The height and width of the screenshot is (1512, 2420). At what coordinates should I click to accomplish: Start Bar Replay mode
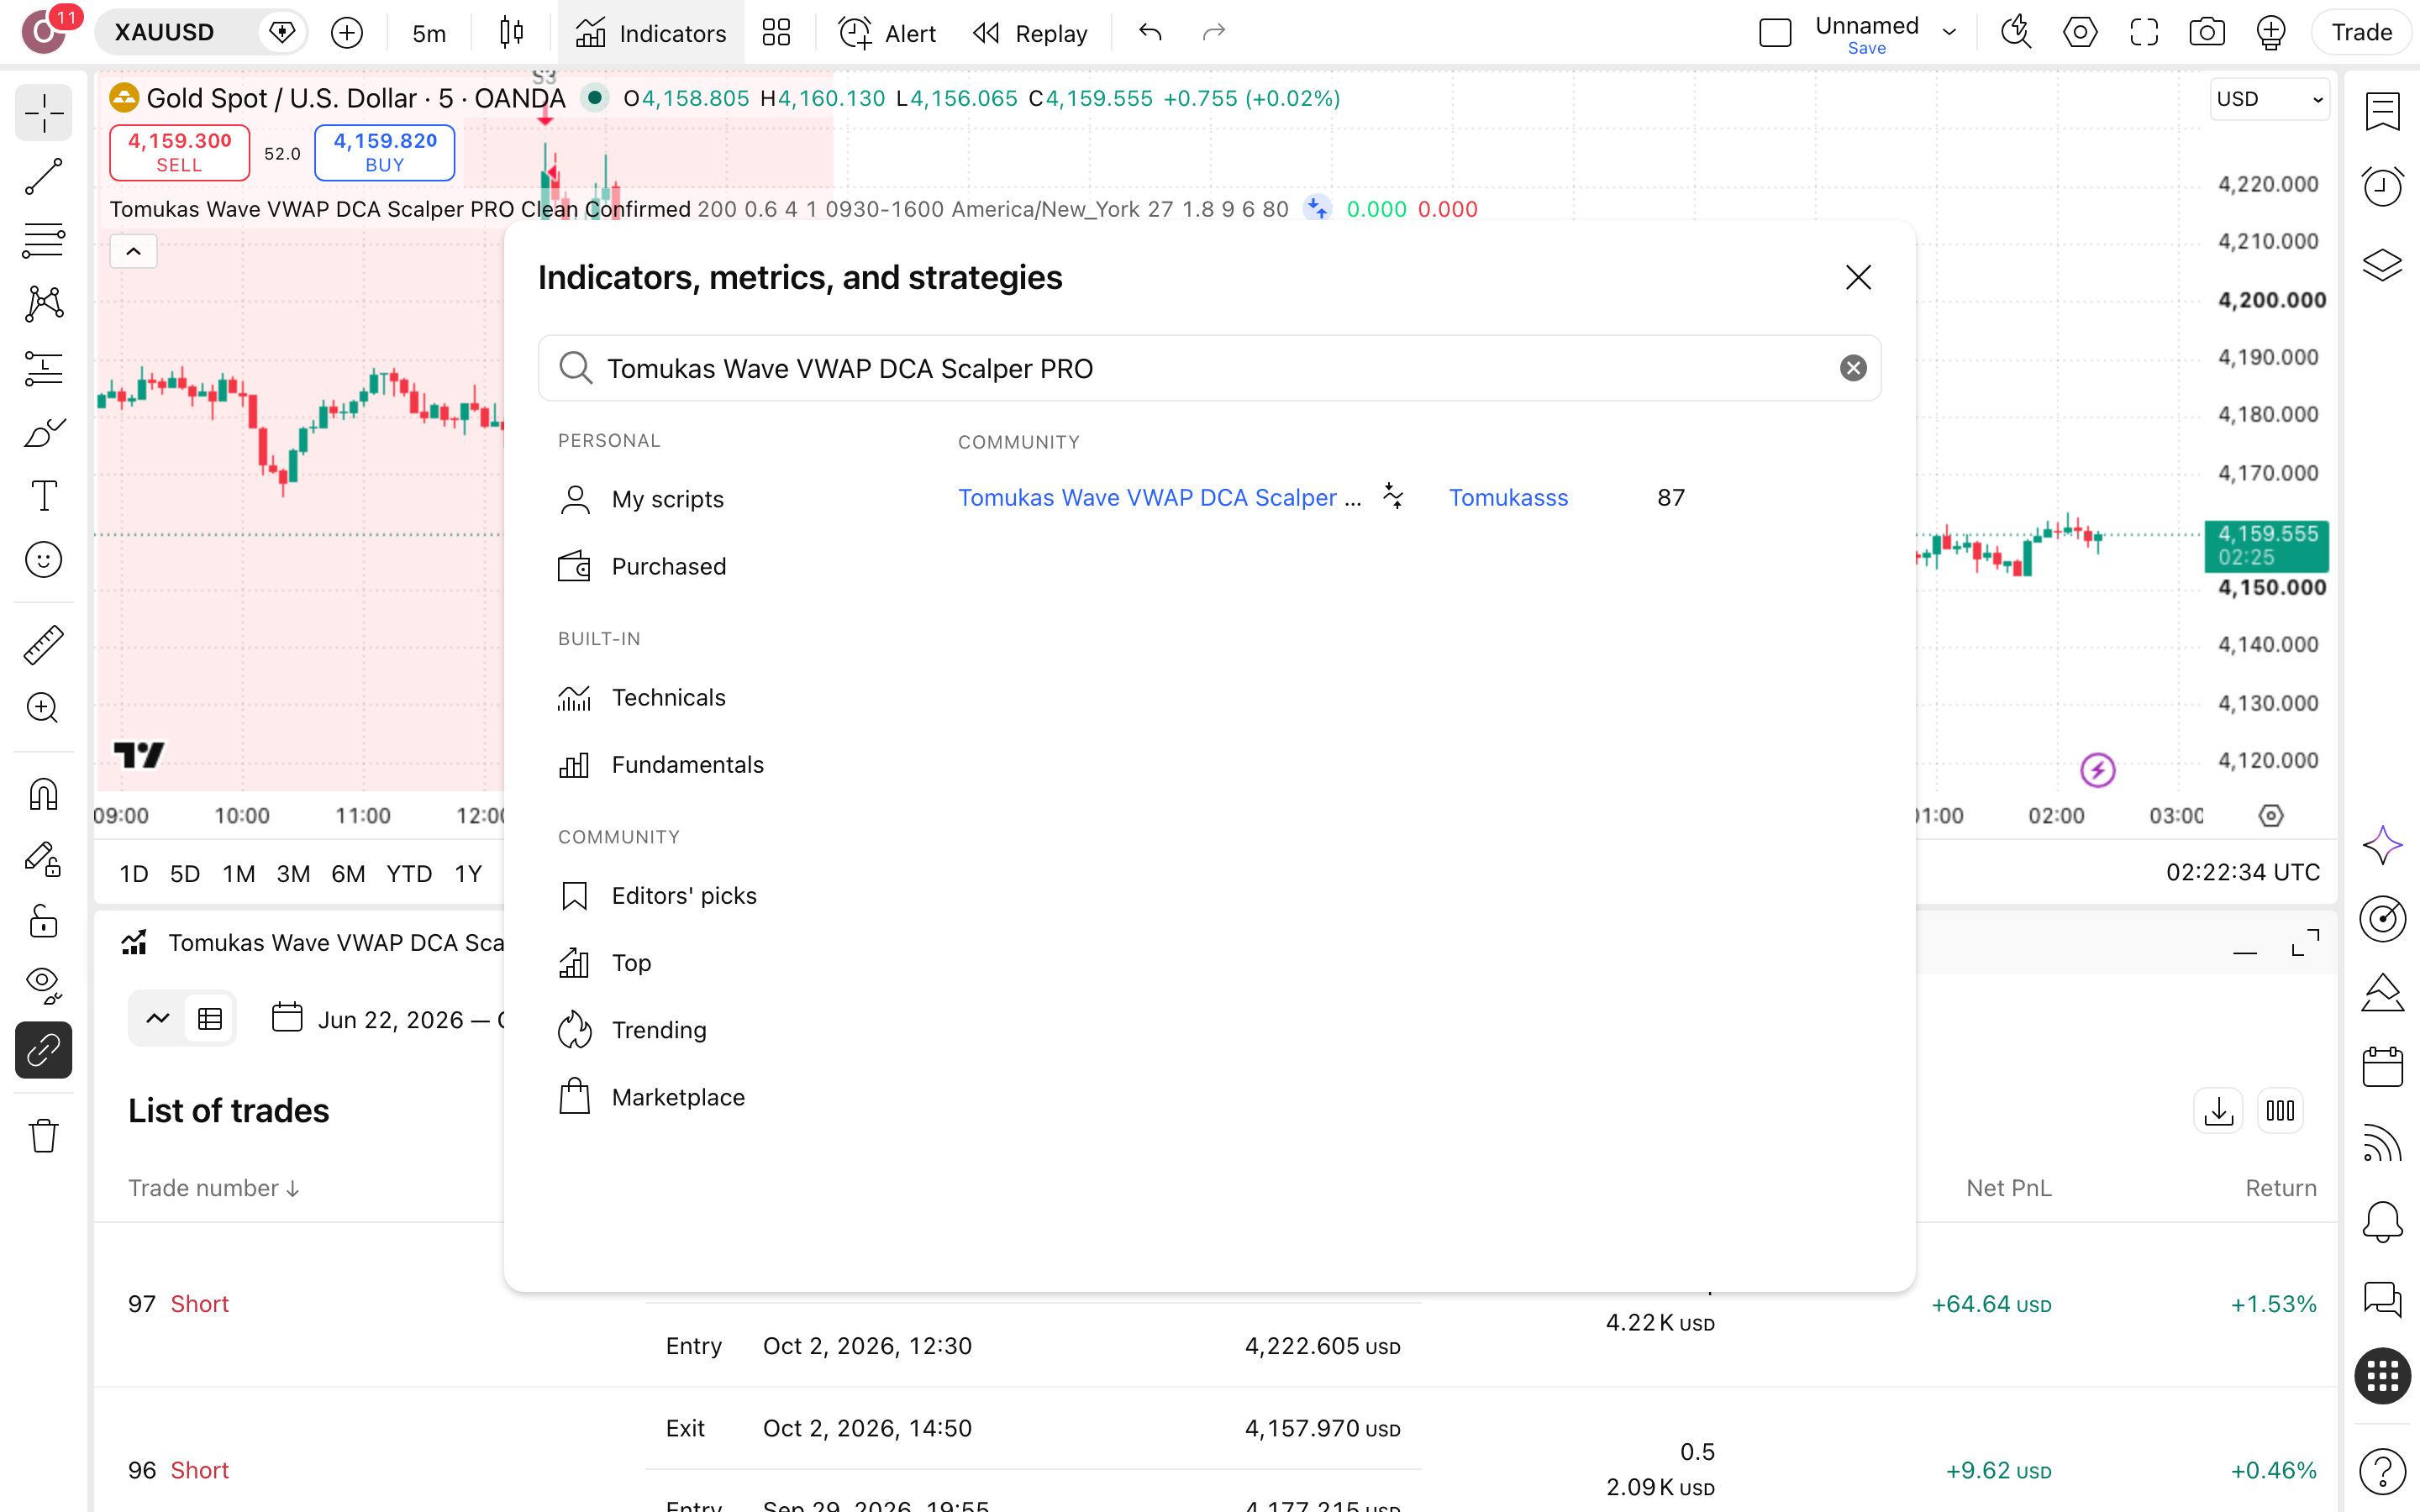(x=1030, y=33)
